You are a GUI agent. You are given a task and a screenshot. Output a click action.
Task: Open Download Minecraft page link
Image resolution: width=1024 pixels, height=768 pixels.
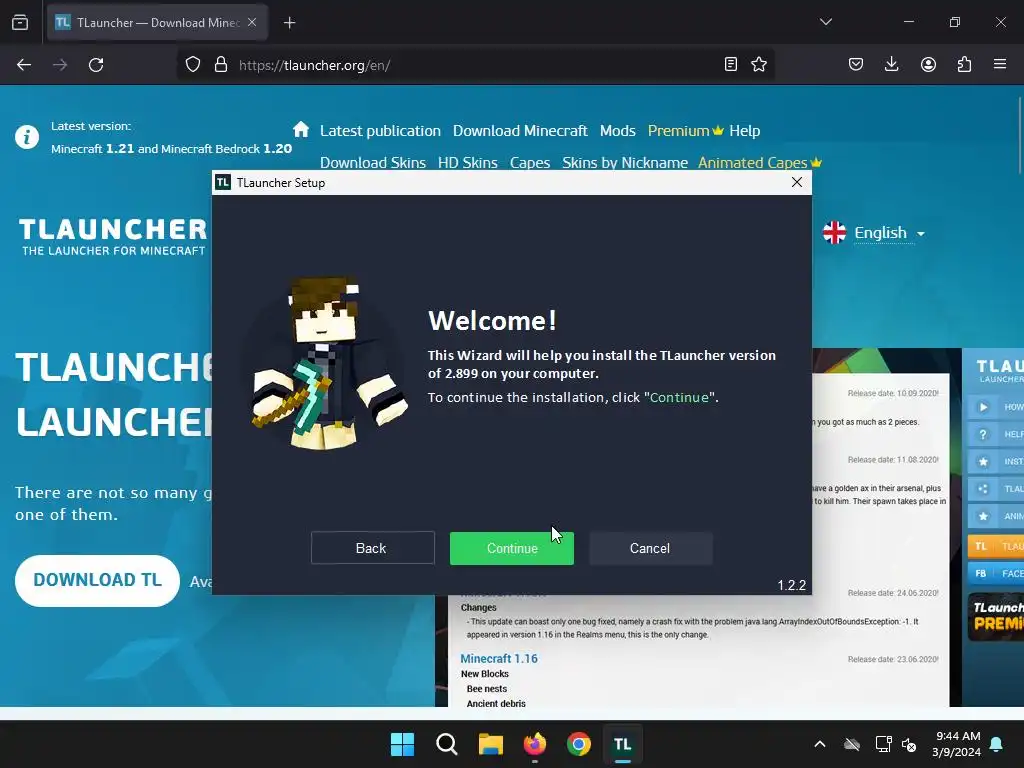520,131
